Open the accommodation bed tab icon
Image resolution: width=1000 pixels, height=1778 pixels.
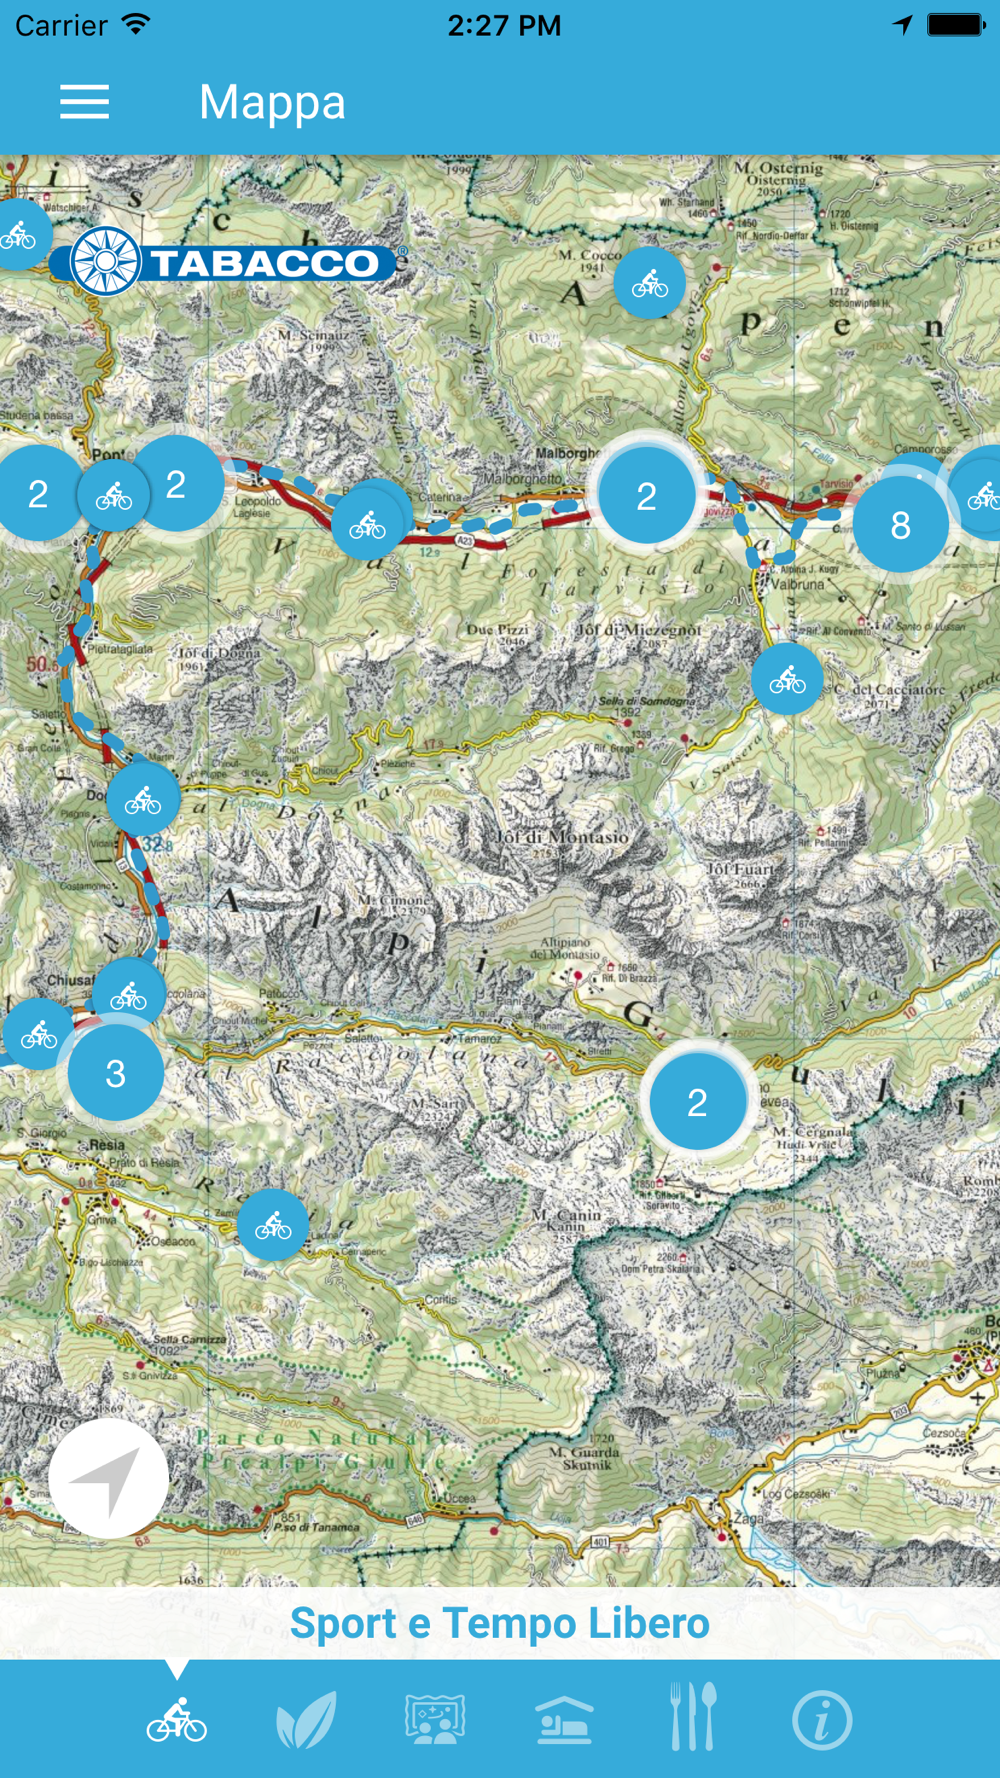point(564,1720)
